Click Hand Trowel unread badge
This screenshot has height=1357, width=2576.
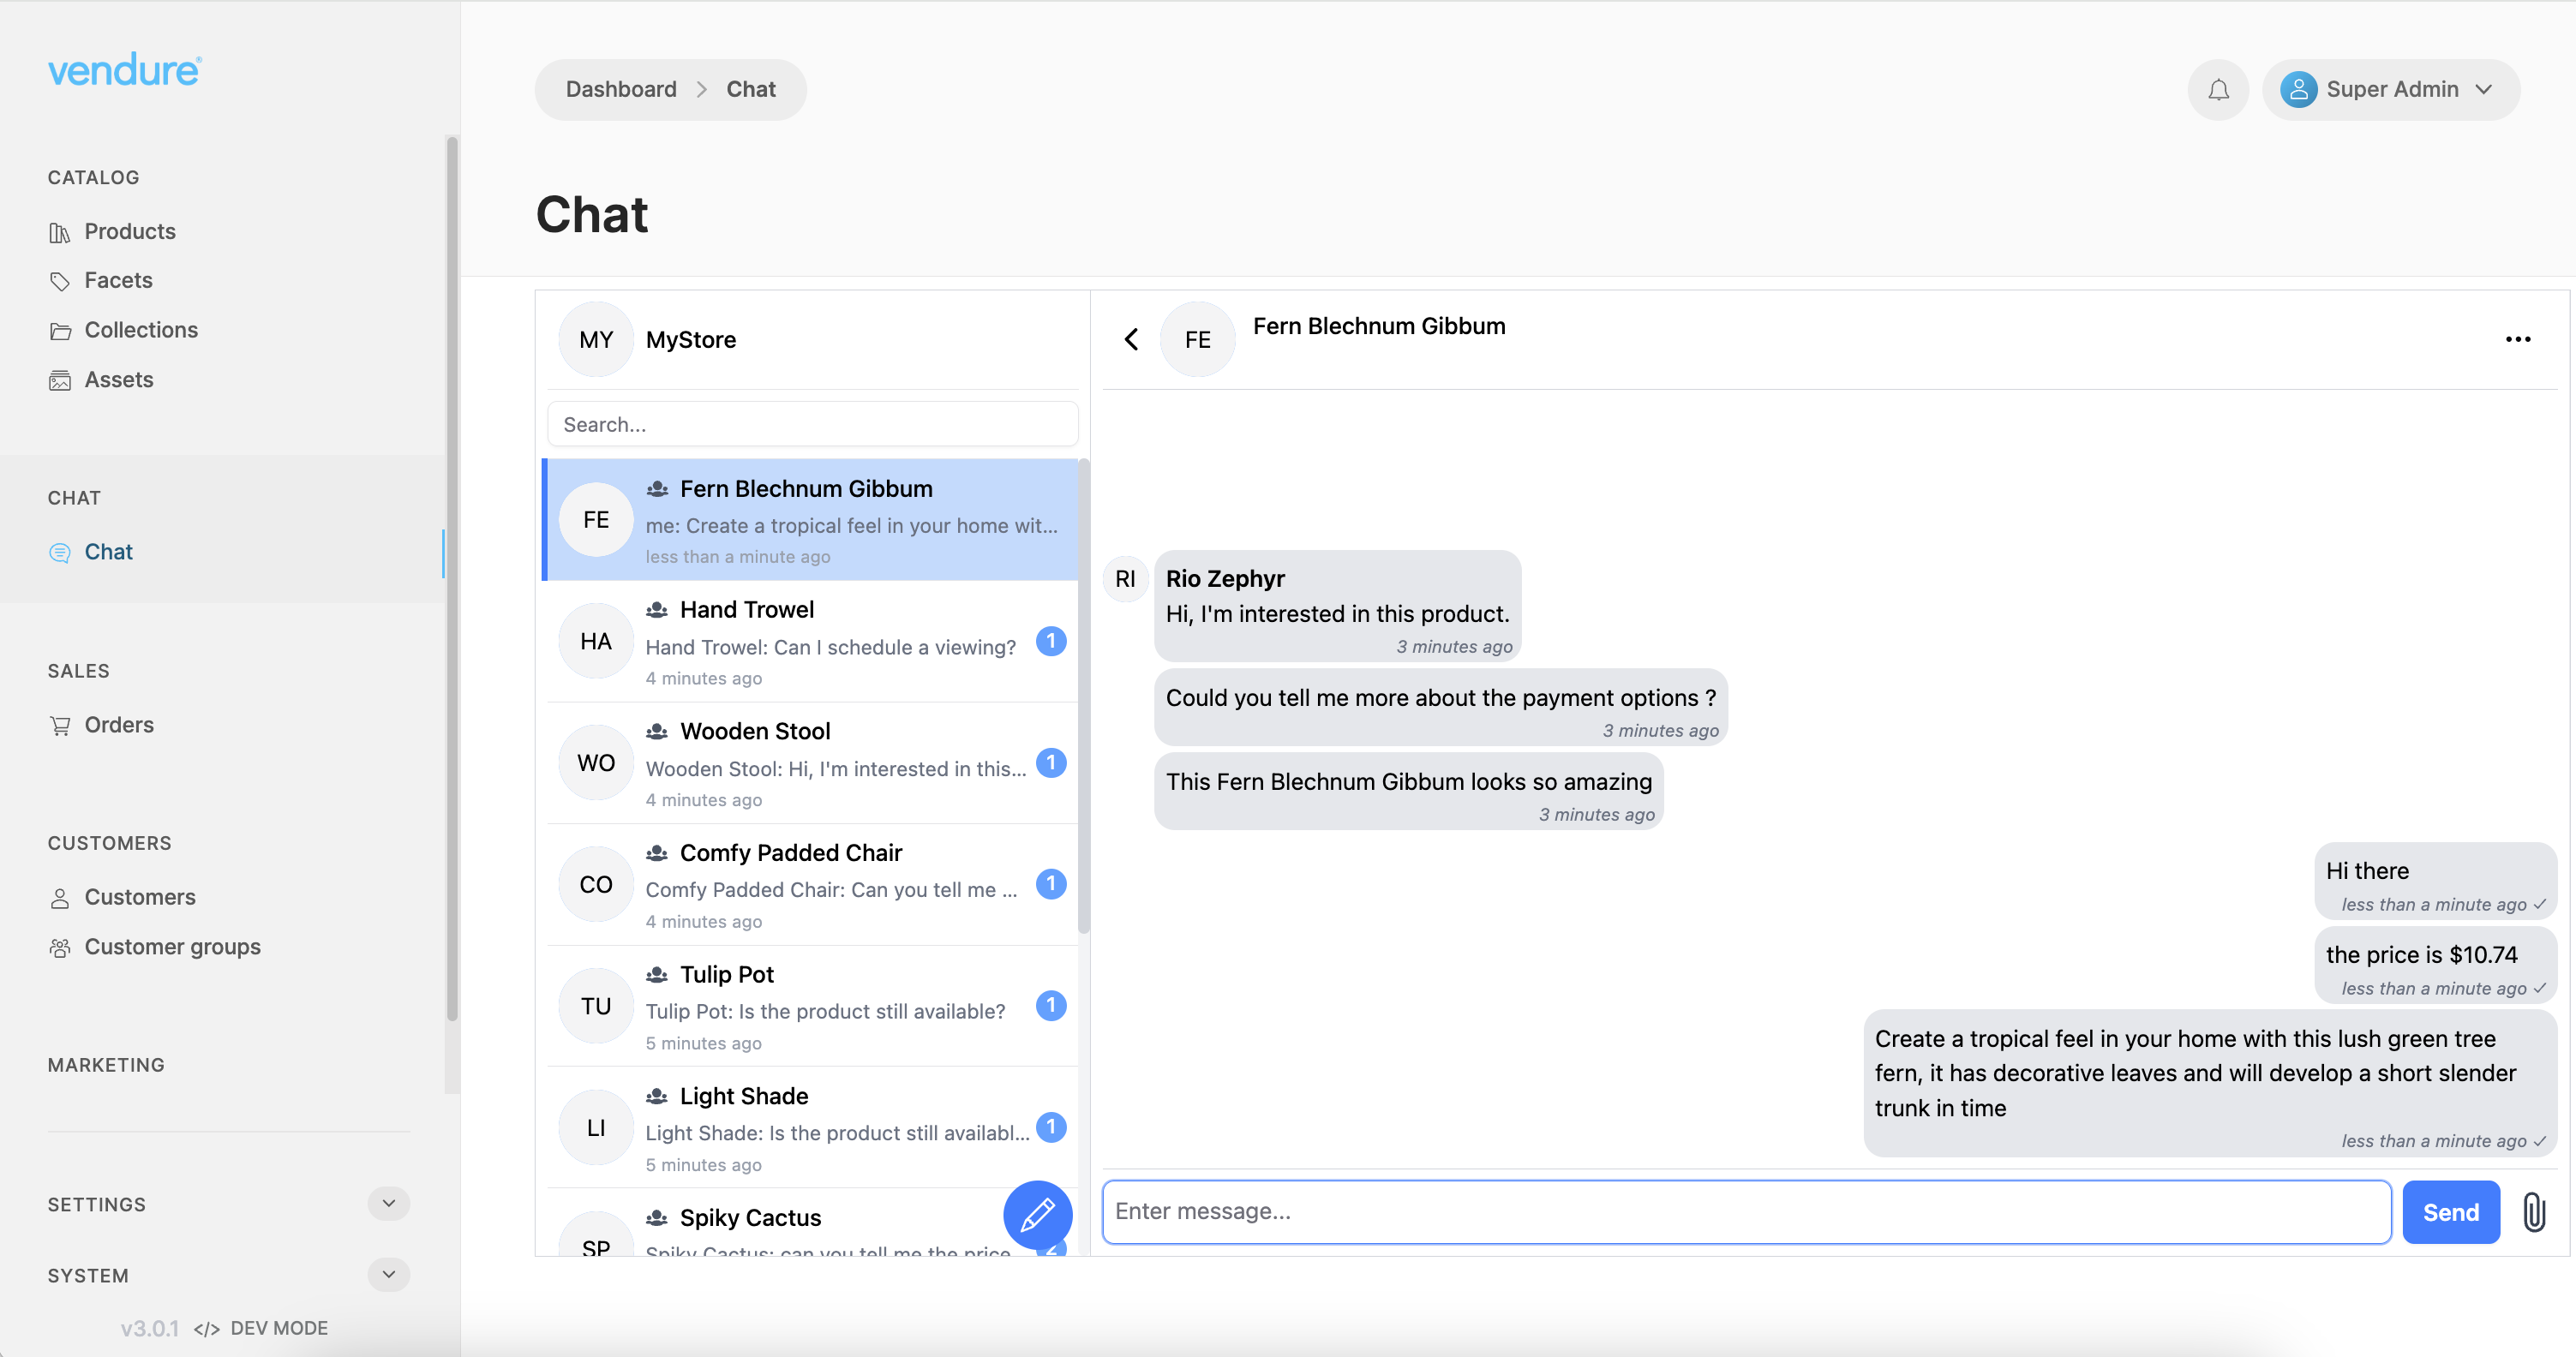[1051, 641]
